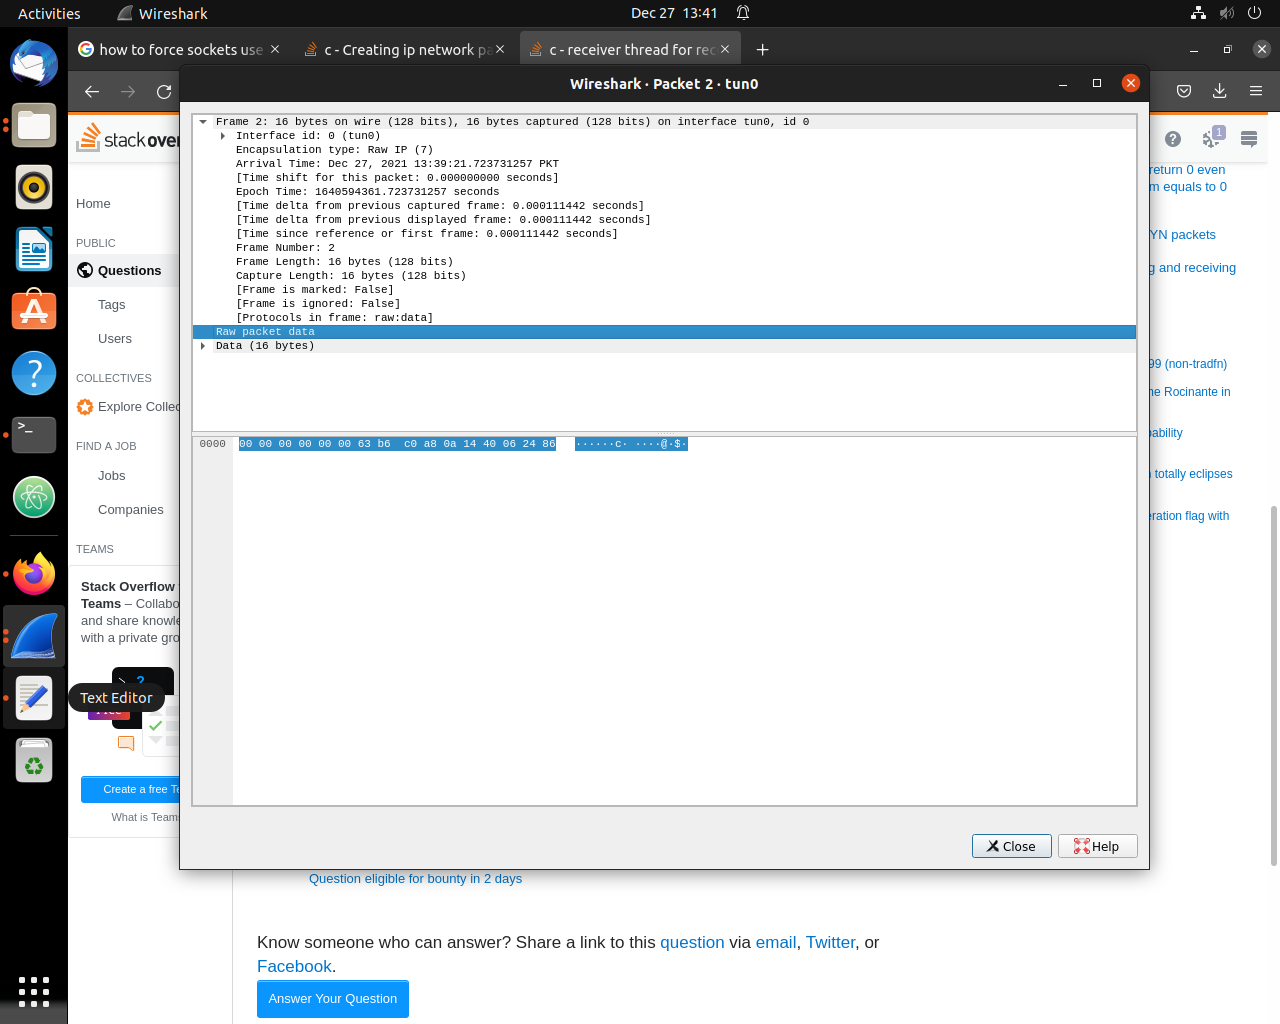Image resolution: width=1280 pixels, height=1024 pixels.
Task: Expand the Data (16 bytes) node
Action: (203, 346)
